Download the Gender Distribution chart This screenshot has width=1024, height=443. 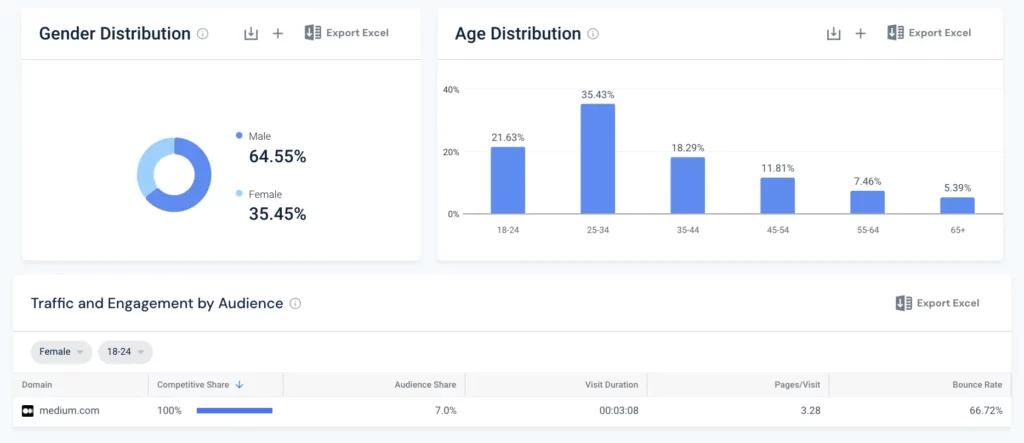(251, 34)
